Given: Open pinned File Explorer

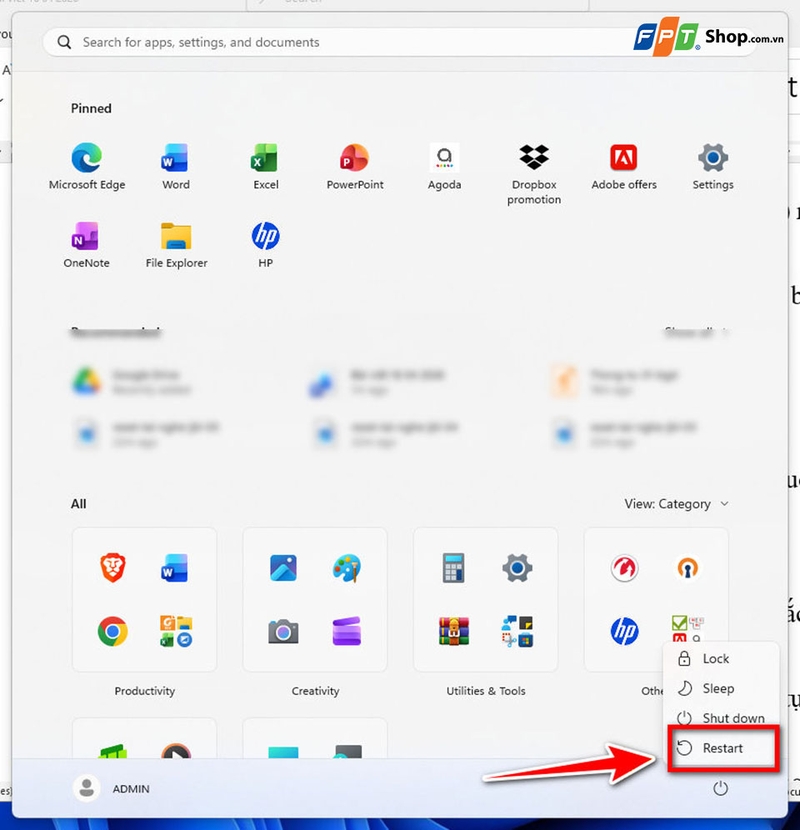Looking at the screenshot, I should tap(176, 245).
